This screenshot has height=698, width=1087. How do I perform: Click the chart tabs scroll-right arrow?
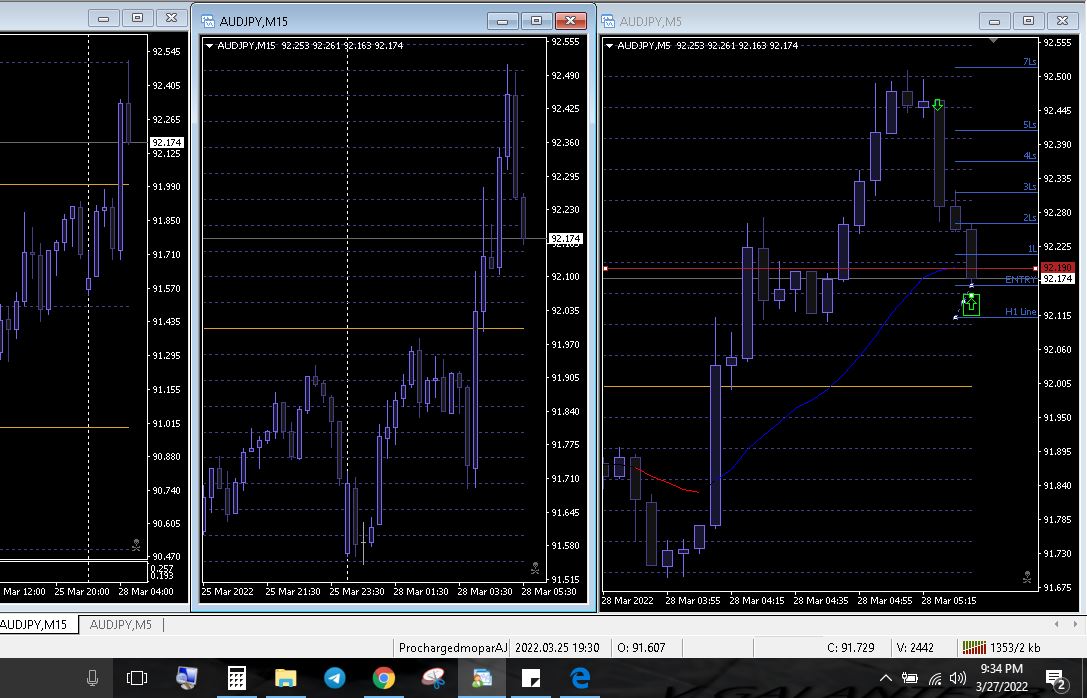(x=1075, y=624)
